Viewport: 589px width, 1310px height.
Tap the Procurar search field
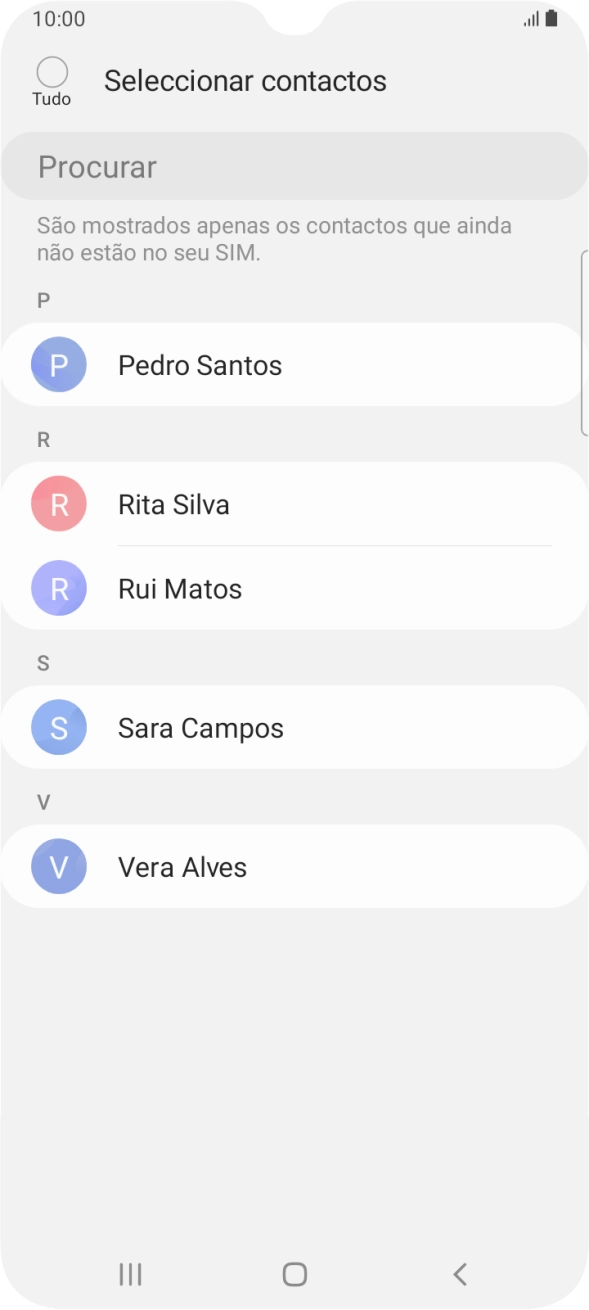(x=294, y=166)
